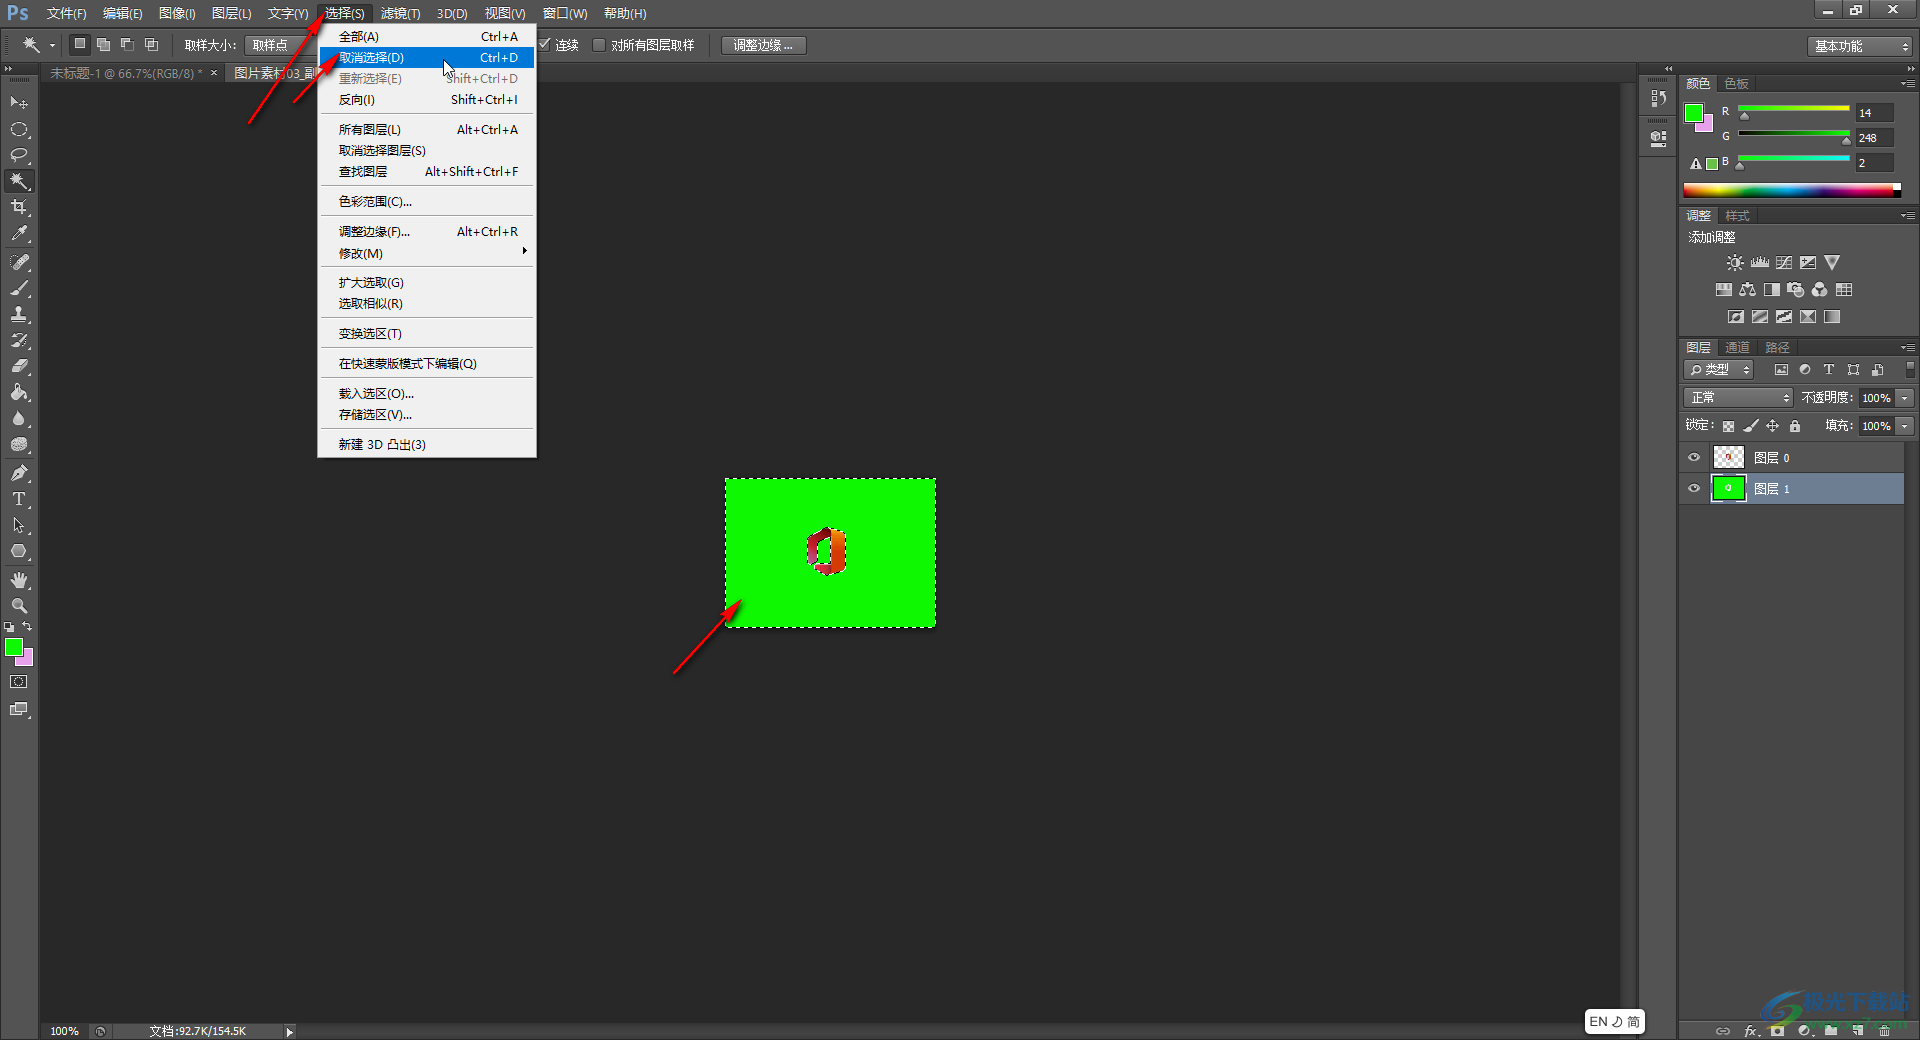Swap foreground and background colors
Screen dimensions: 1920x1040
tap(27, 627)
